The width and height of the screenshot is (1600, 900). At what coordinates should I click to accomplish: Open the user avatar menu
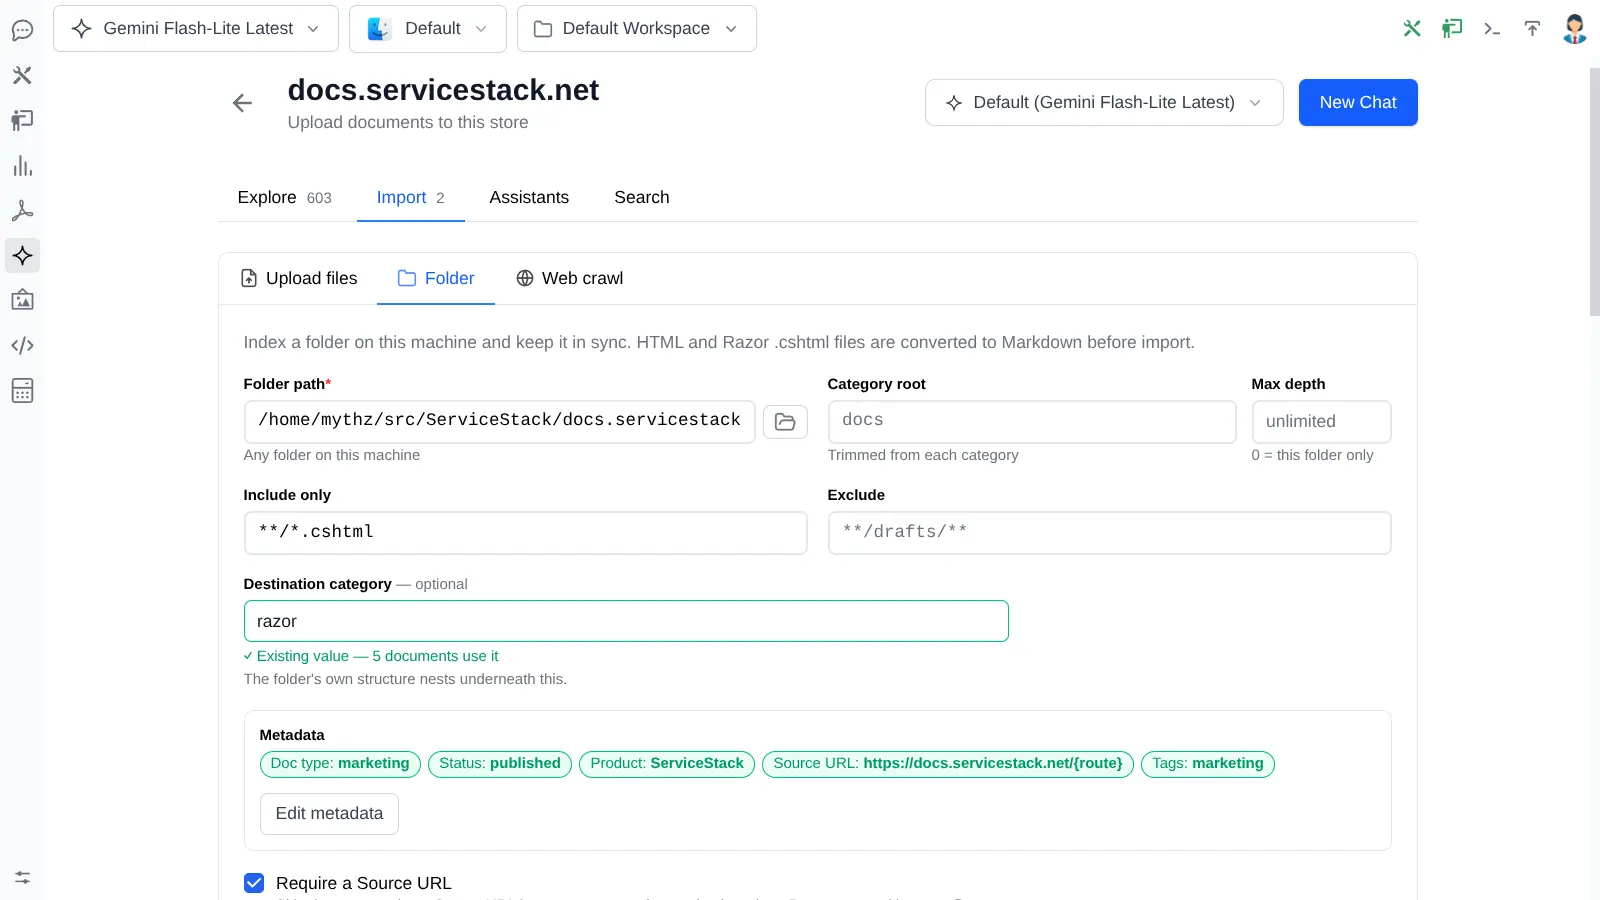tap(1575, 28)
